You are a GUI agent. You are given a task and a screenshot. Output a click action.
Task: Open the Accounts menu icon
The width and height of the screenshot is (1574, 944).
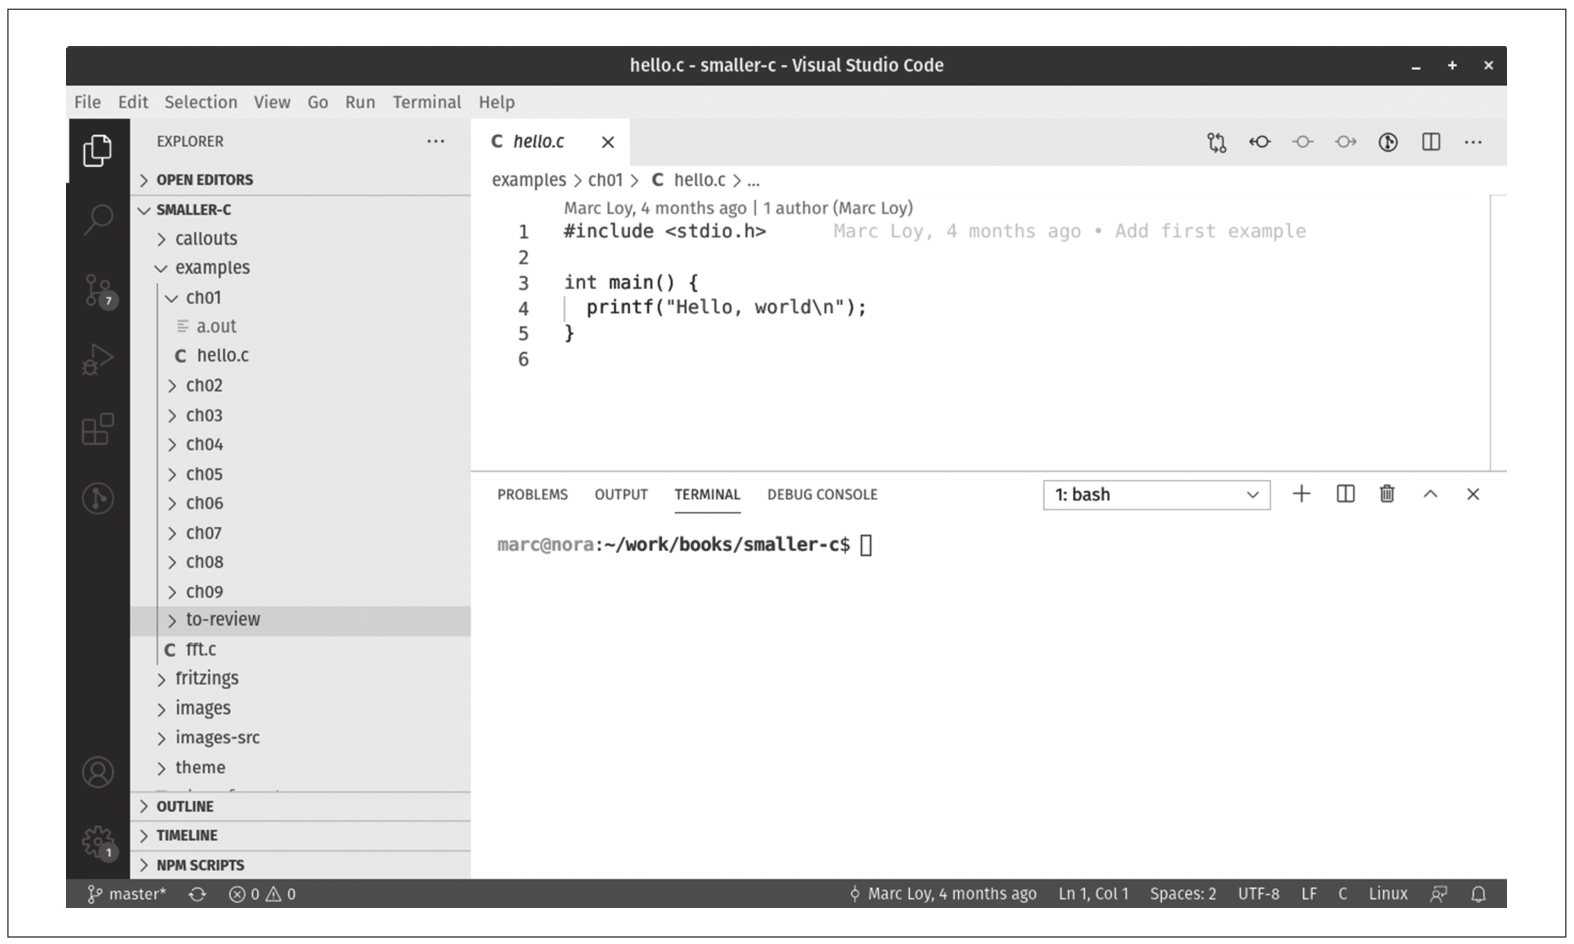coord(97,772)
